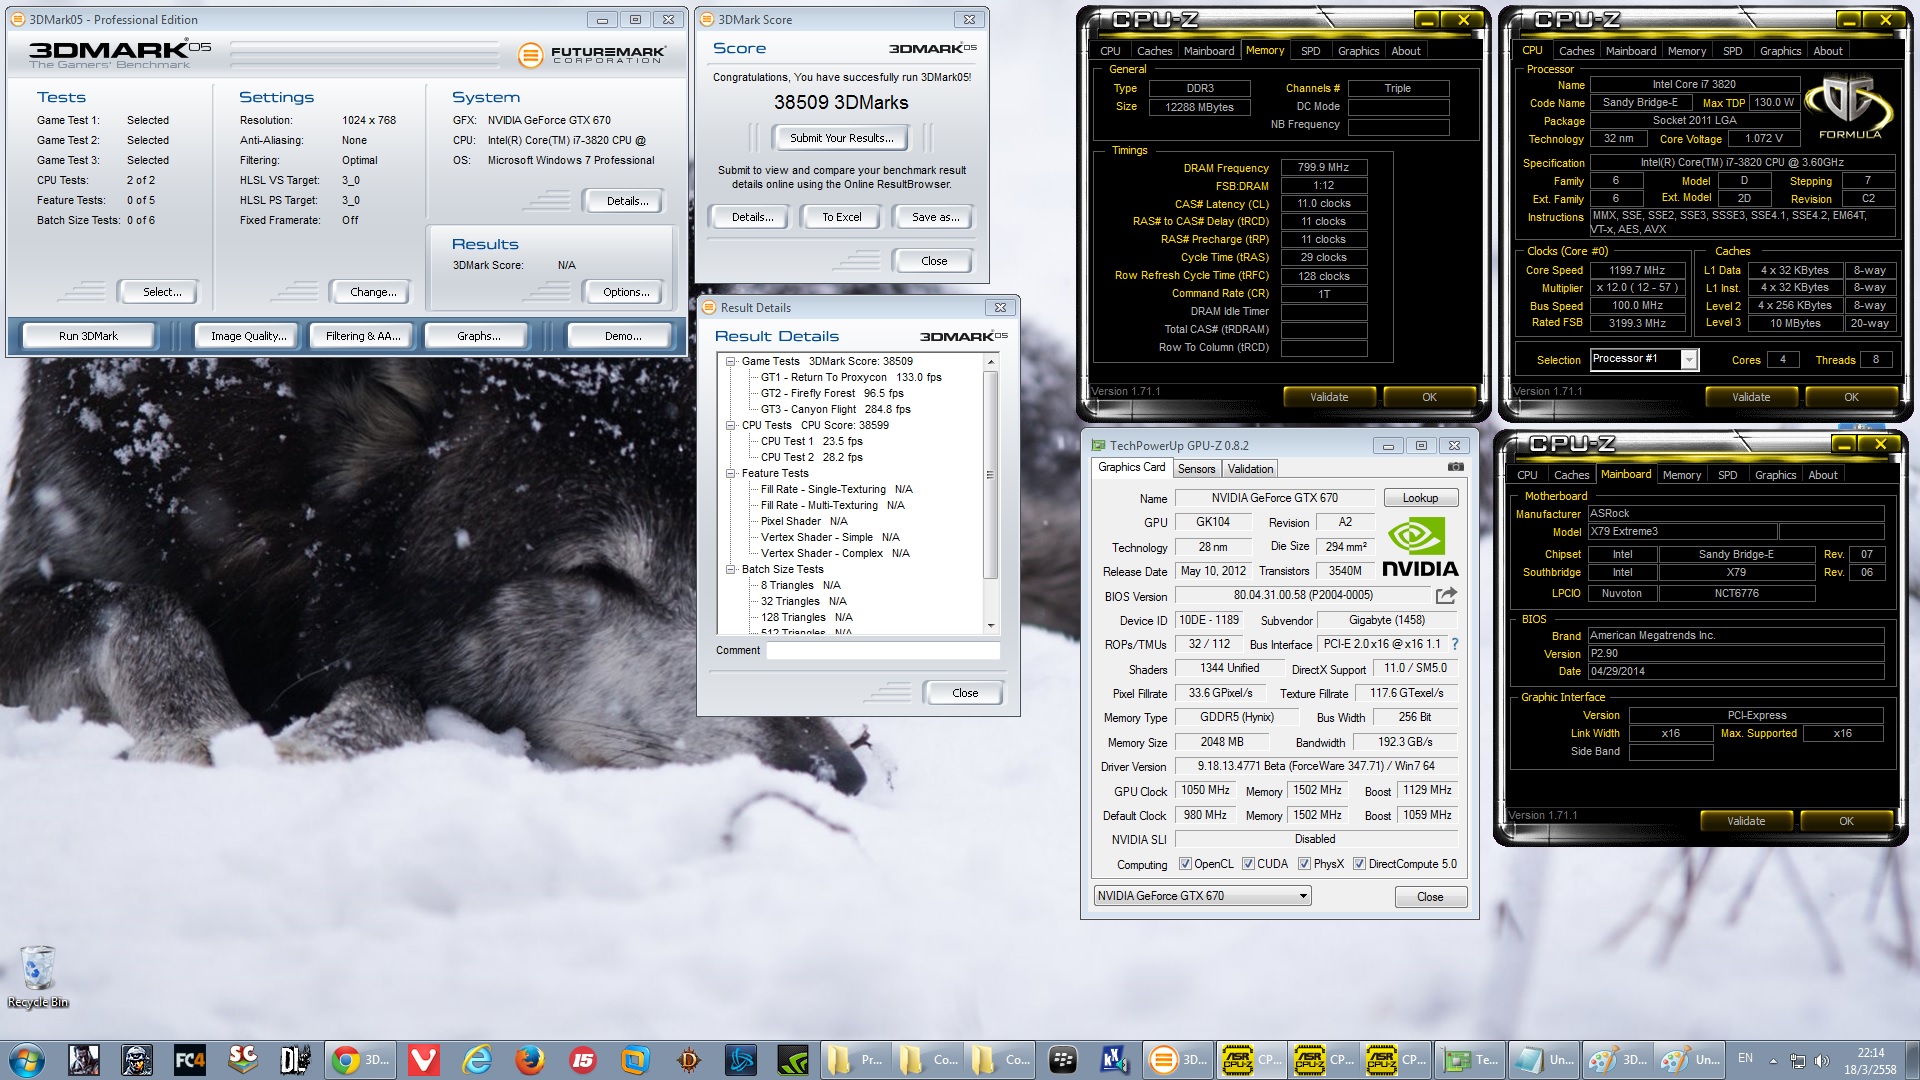Toggle the PhysX checkbox
This screenshot has height=1080, width=1920.
coord(1304,864)
